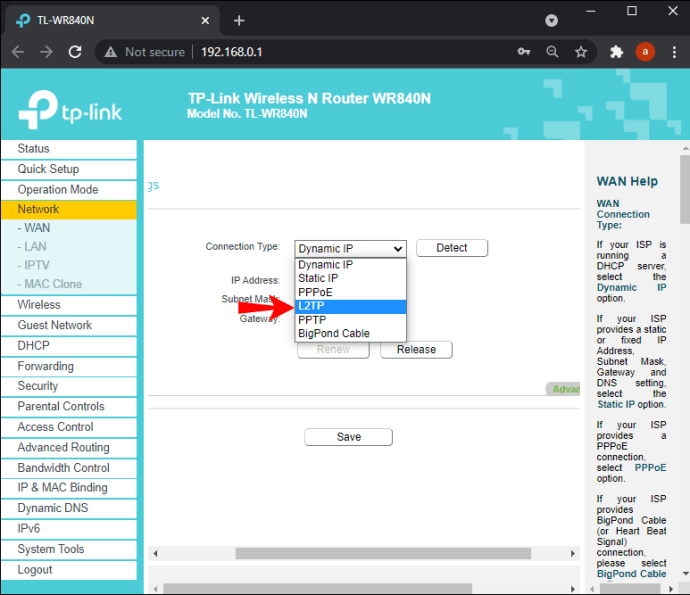Screen dimensions: 690x595
Task: Open the saved passwords key icon
Action: 524,52
